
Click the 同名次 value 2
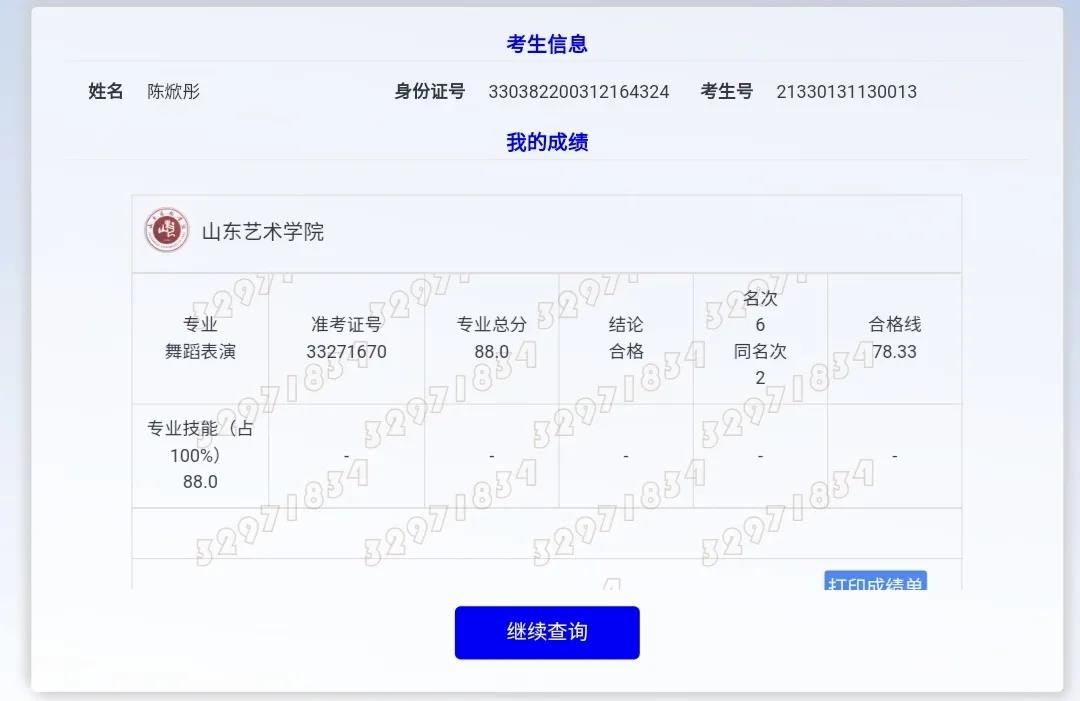pyautogui.click(x=760, y=378)
